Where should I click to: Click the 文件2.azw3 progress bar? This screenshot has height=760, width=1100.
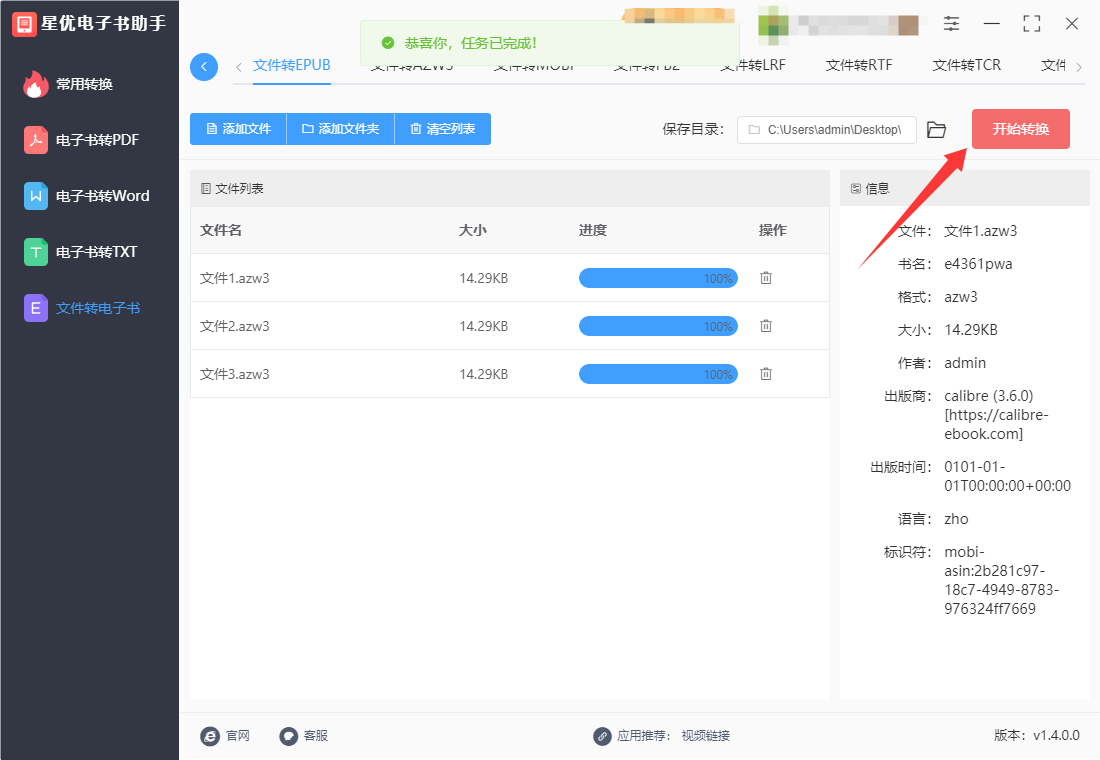click(x=658, y=326)
